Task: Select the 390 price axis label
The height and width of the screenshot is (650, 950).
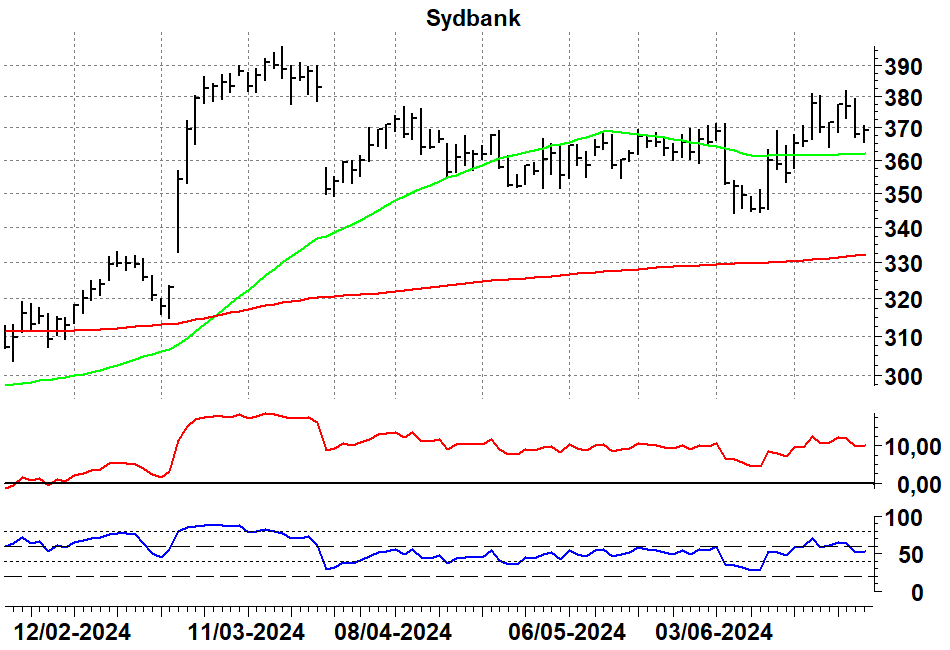Action: (x=903, y=67)
